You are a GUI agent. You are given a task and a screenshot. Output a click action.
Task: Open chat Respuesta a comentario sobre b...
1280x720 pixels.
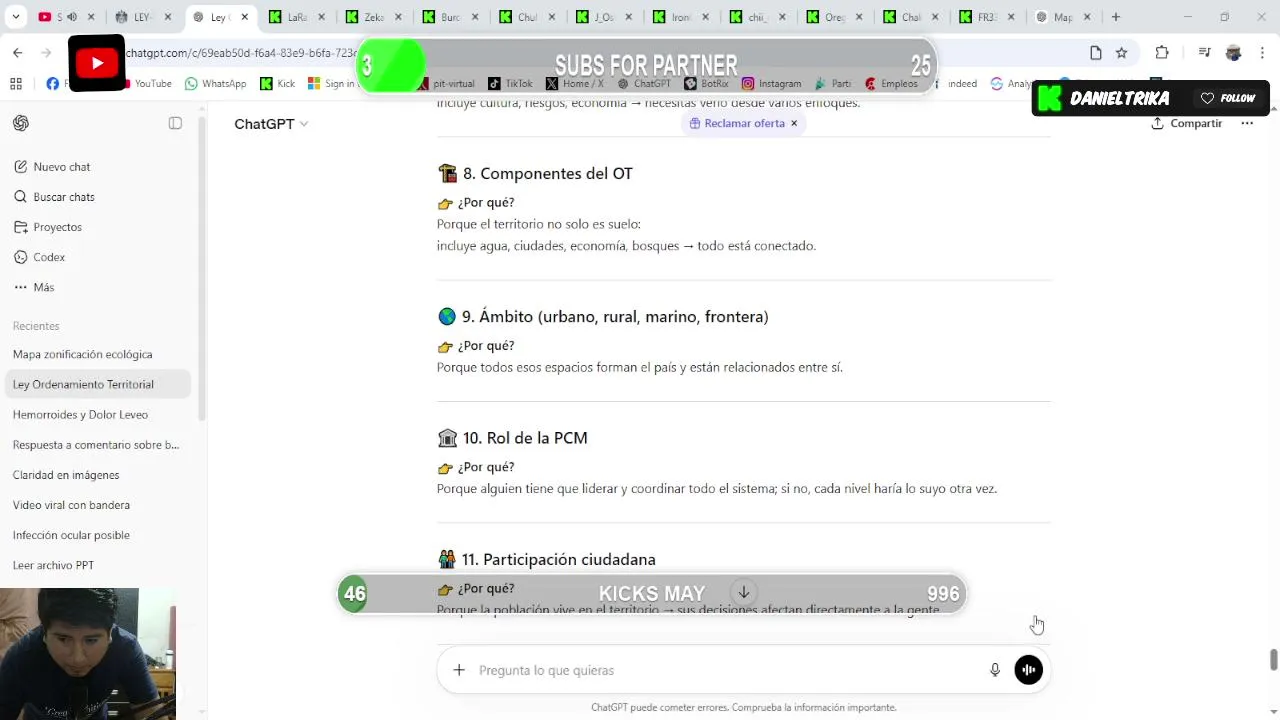pyautogui.click(x=97, y=445)
